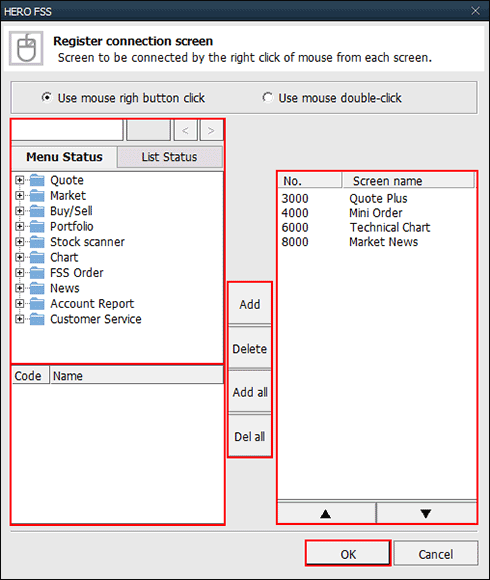Click the Quote folder icon
This screenshot has height=580, width=490.
[37, 180]
